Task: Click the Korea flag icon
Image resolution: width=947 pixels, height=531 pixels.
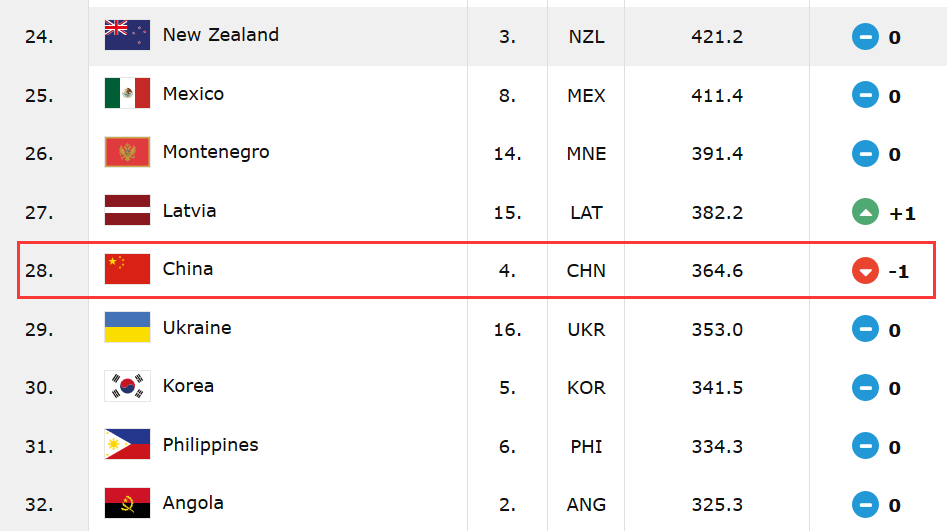Action: click(x=127, y=386)
